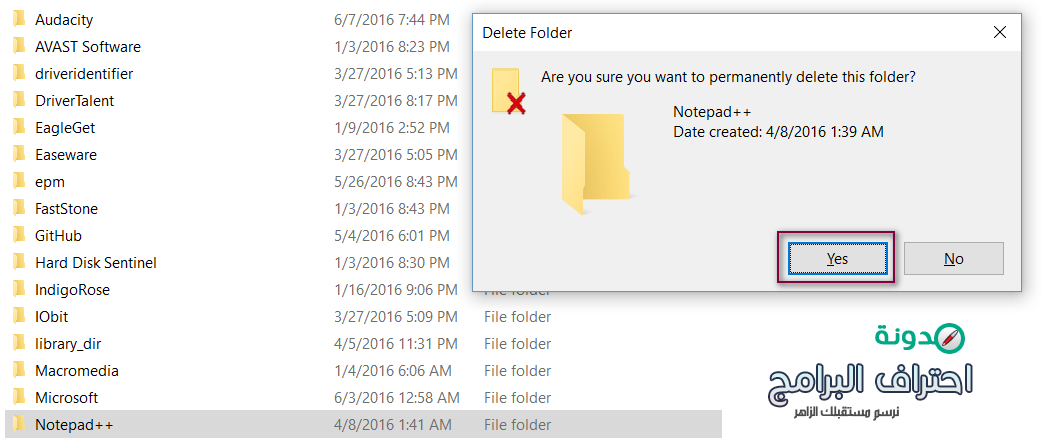Click the AVAST Software folder icon

[x=18, y=46]
